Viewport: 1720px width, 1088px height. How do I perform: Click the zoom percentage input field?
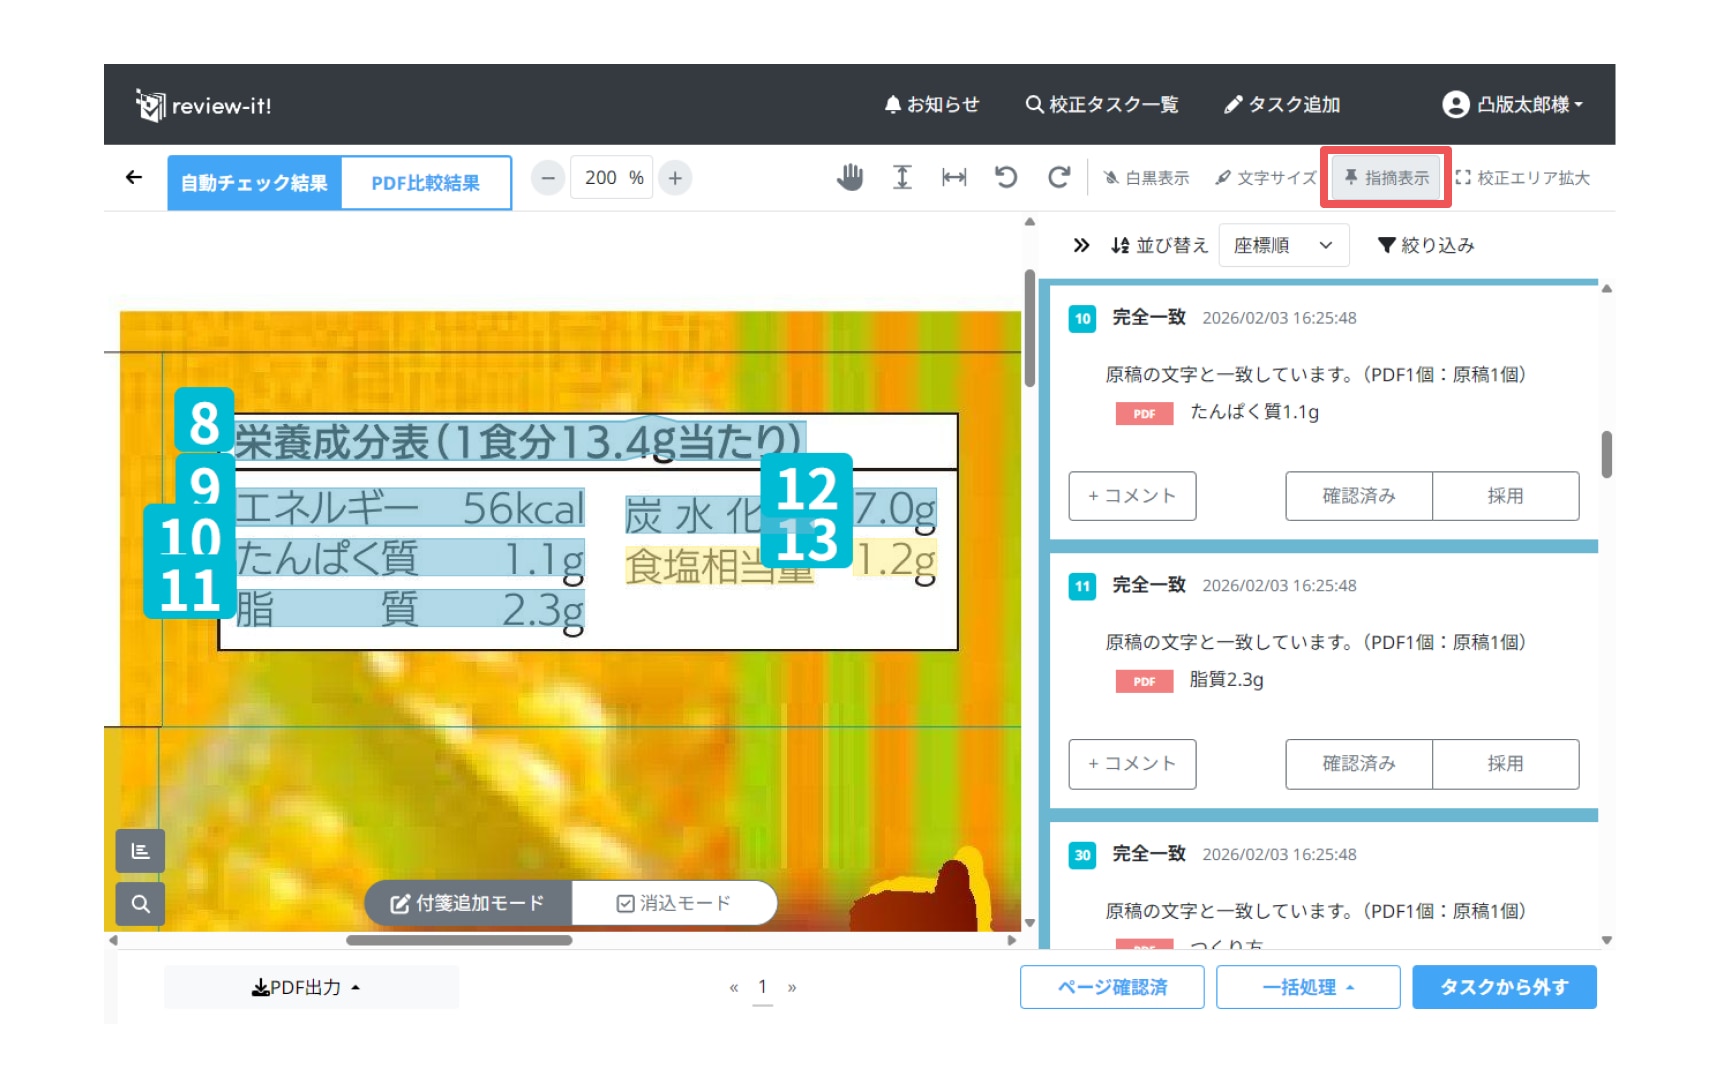[611, 178]
